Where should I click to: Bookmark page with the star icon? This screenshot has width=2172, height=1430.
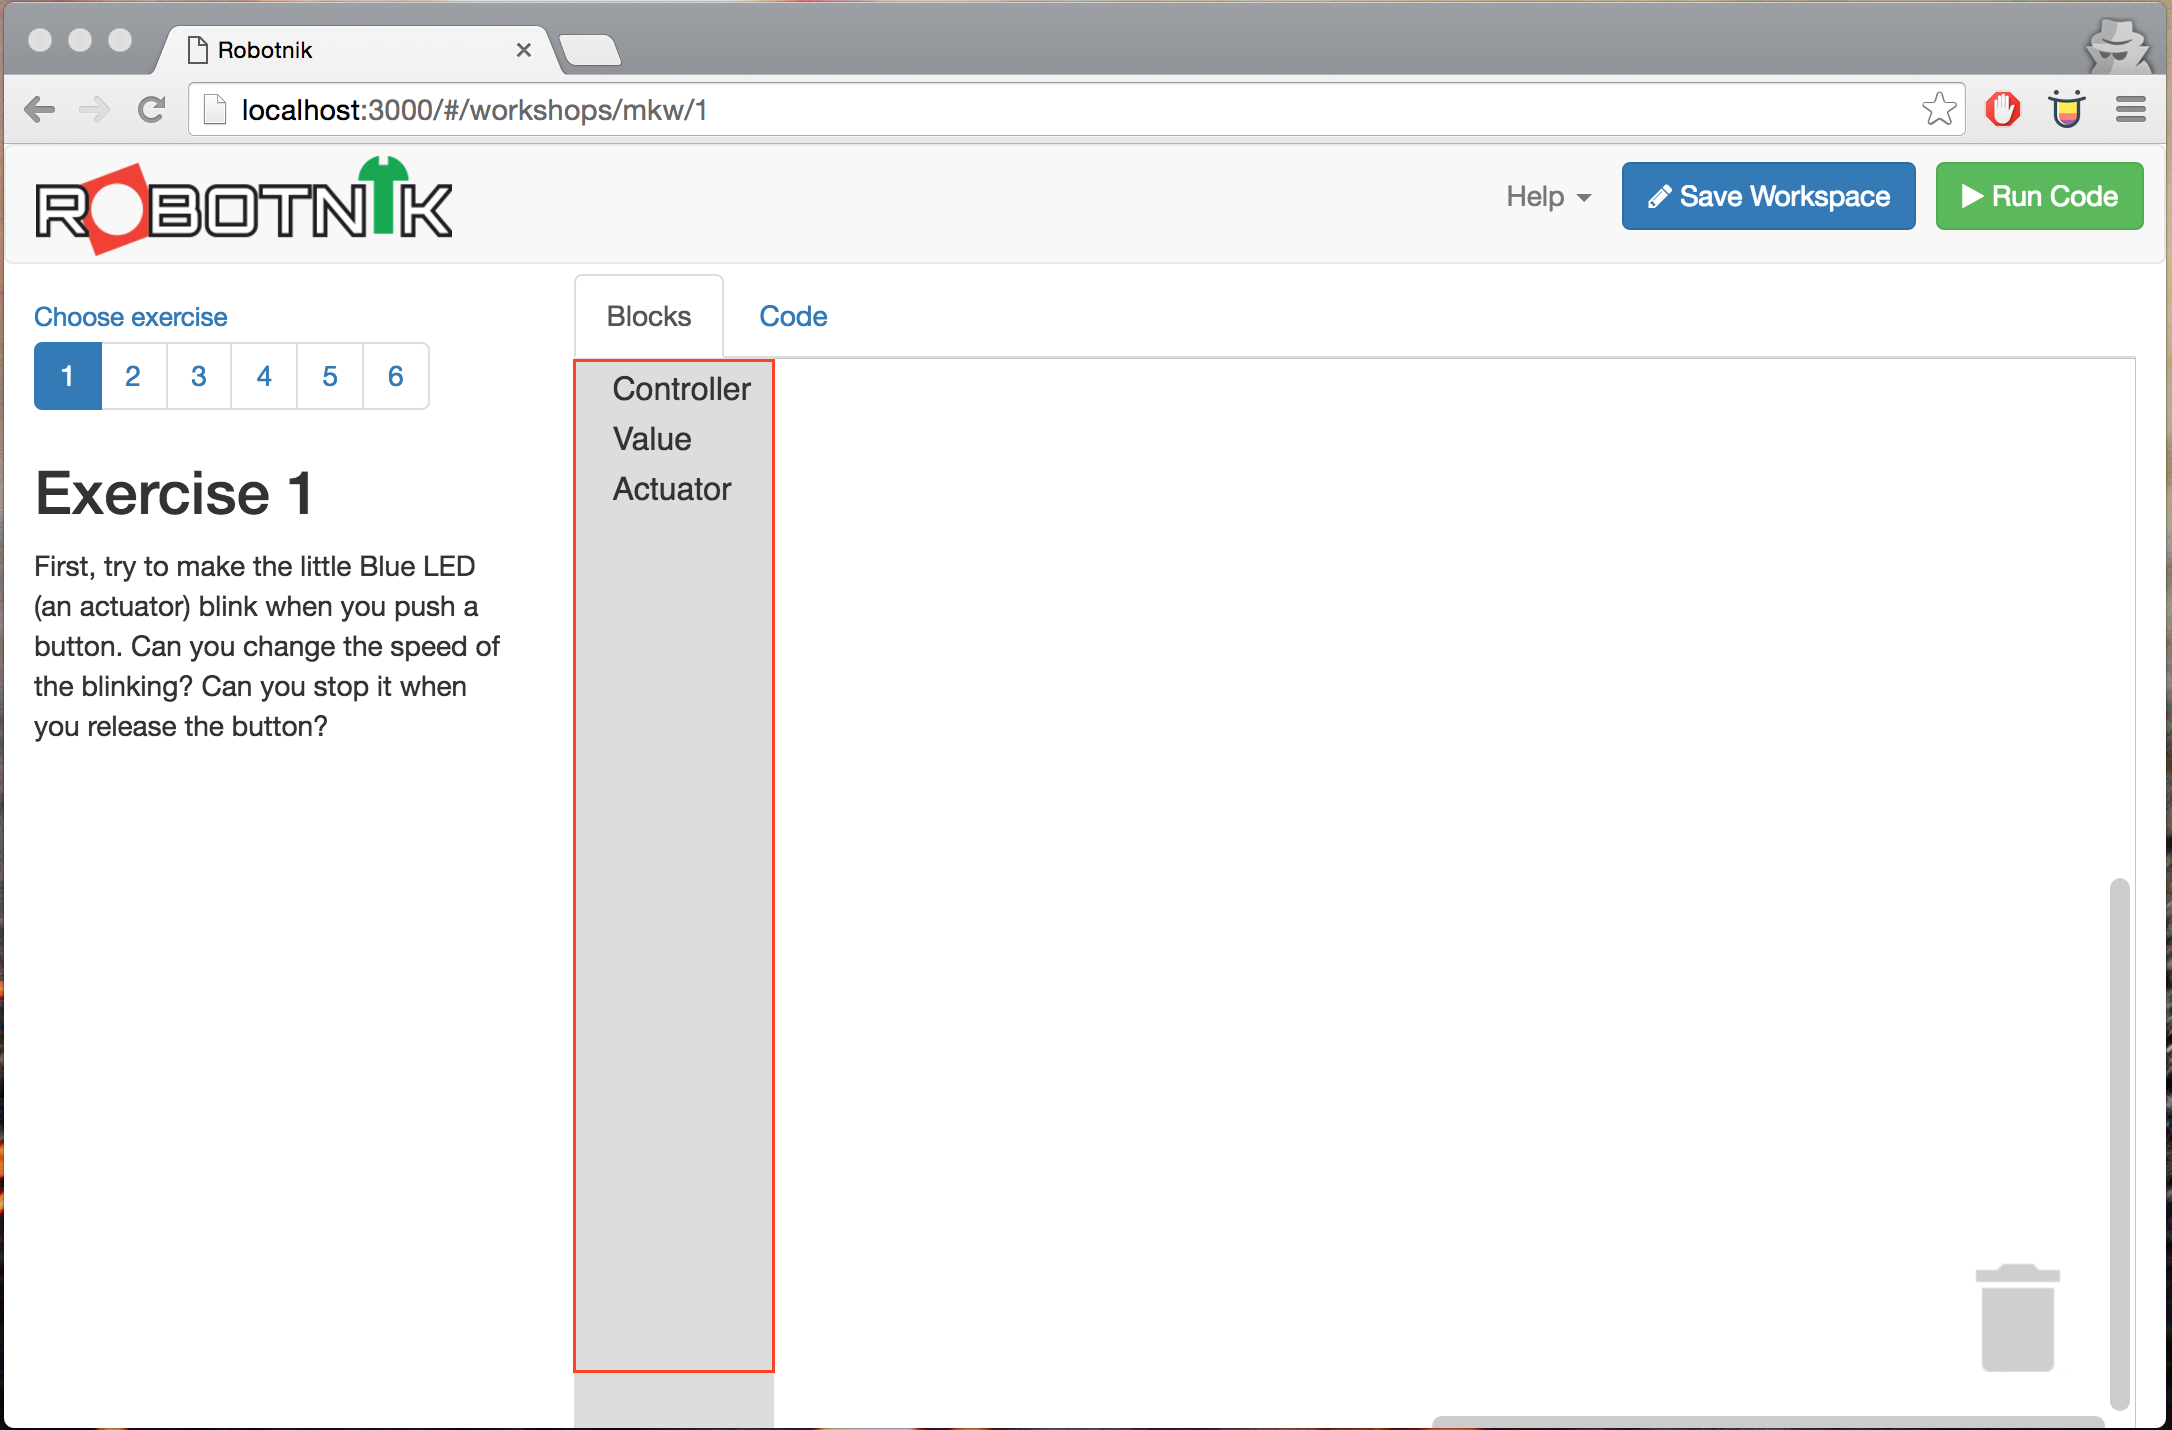coord(1938,110)
